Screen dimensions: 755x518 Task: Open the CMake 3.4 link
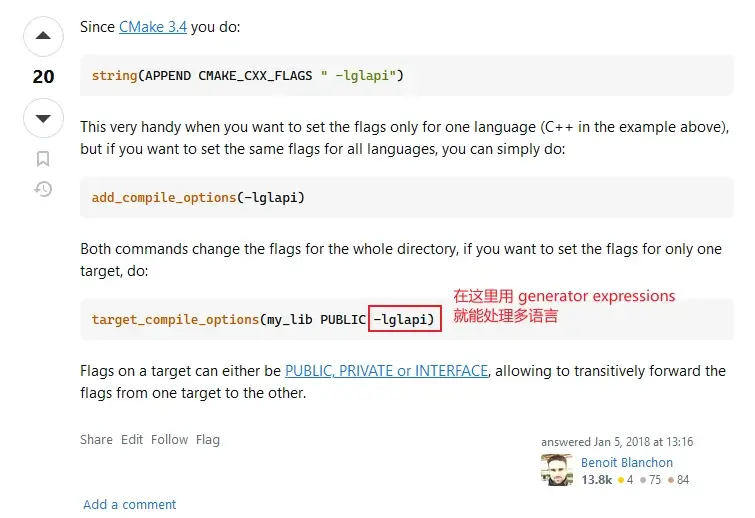(152, 27)
